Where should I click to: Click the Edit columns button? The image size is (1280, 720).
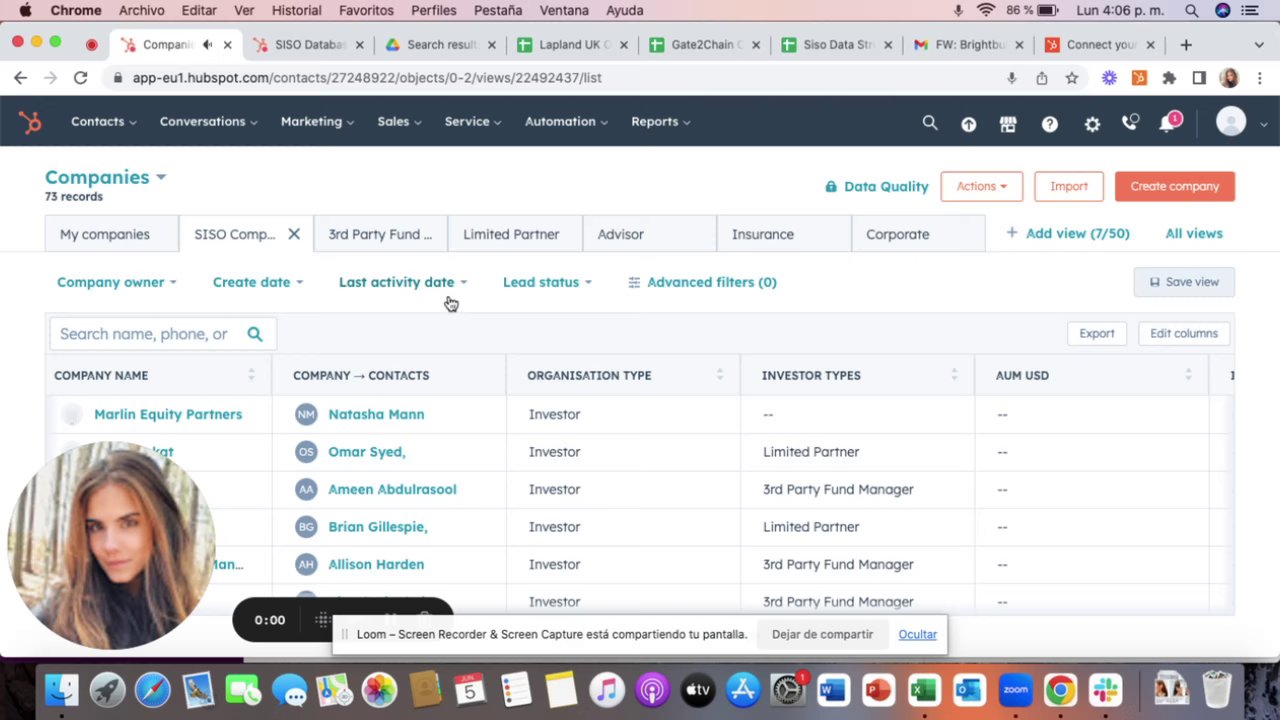pyautogui.click(x=1184, y=333)
